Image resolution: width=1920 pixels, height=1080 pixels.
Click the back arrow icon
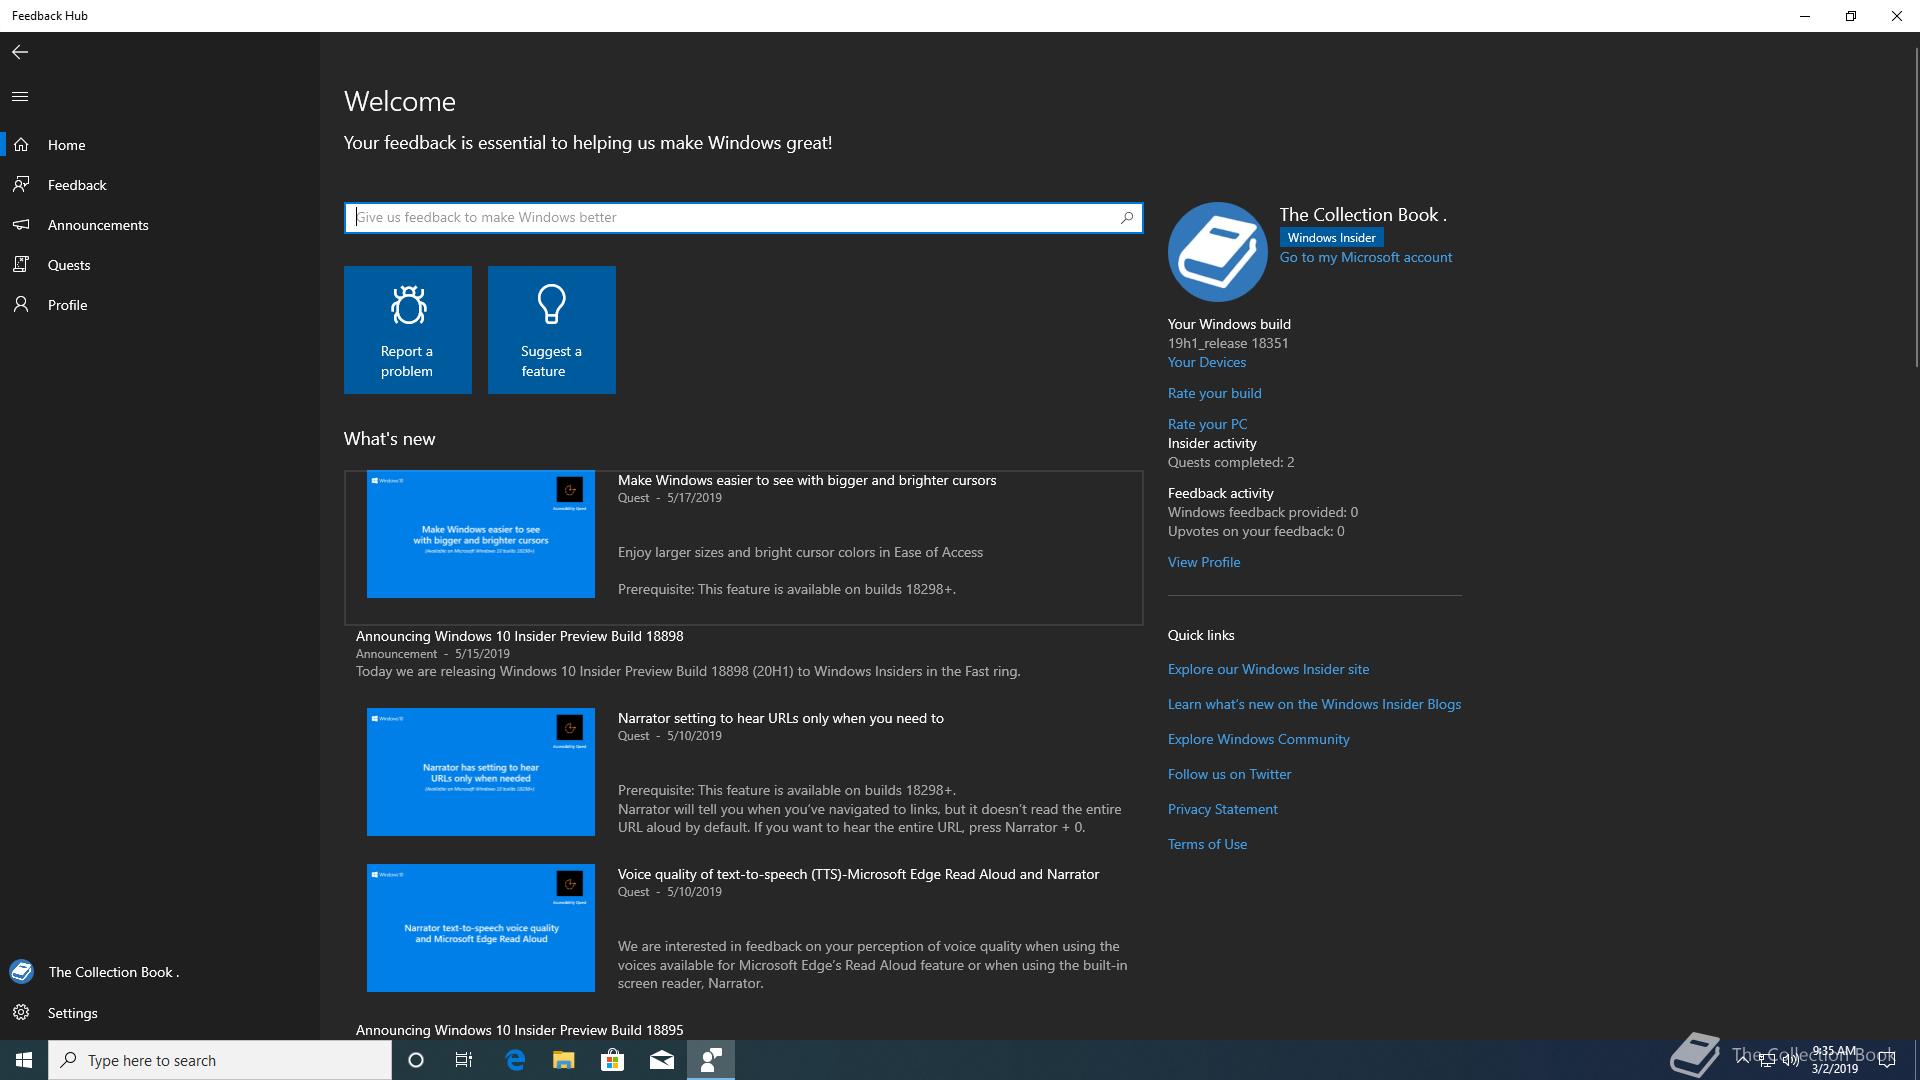point(20,52)
